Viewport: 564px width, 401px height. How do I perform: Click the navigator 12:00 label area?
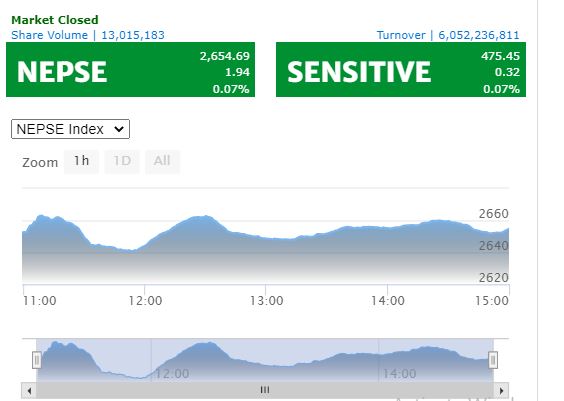coord(172,374)
